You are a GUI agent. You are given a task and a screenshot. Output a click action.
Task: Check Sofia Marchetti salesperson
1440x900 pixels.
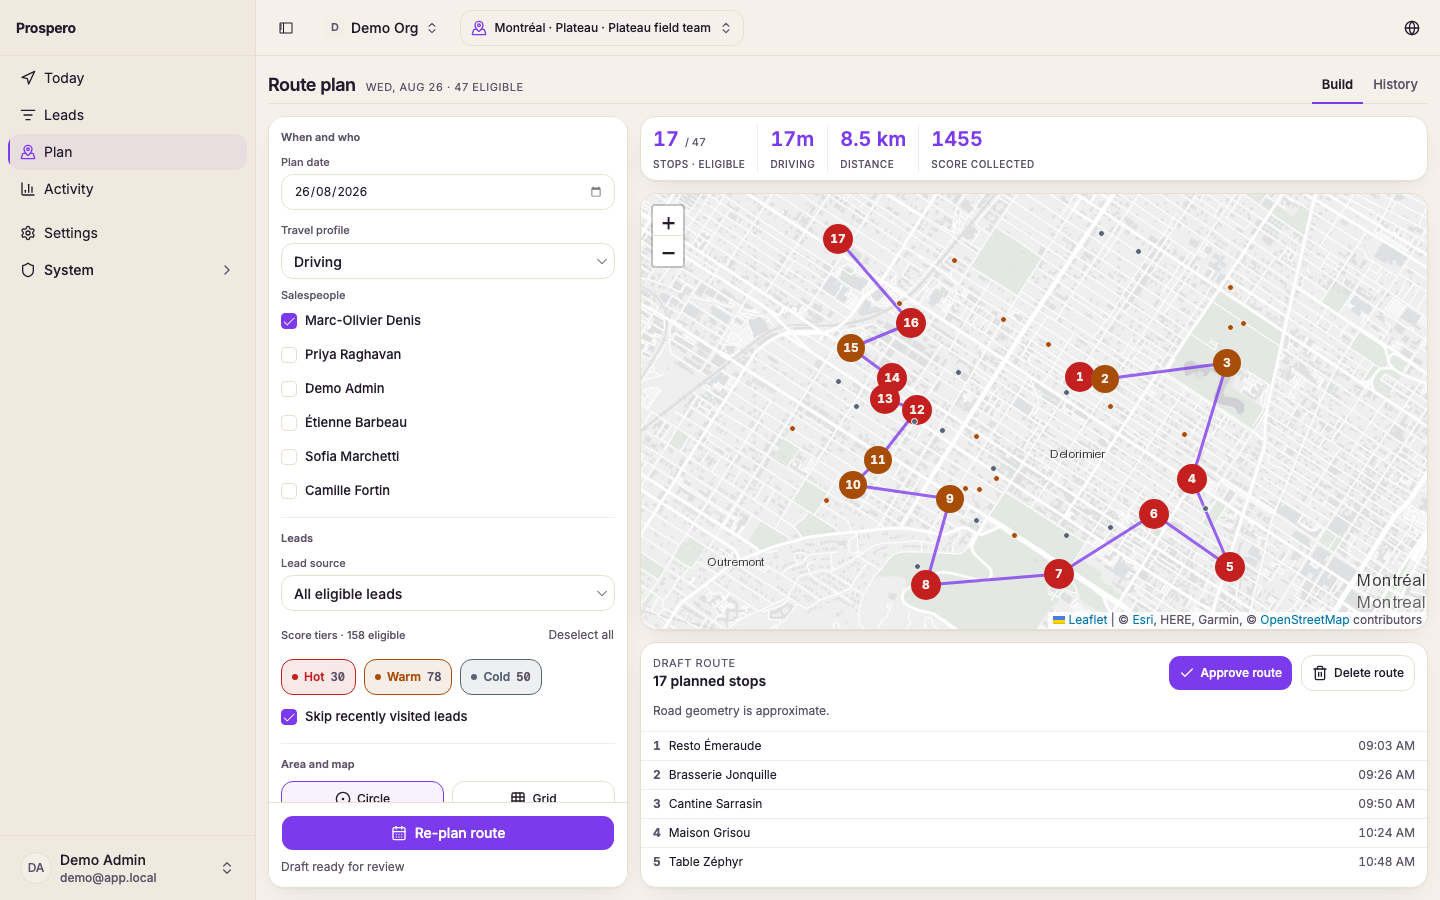pyautogui.click(x=289, y=457)
